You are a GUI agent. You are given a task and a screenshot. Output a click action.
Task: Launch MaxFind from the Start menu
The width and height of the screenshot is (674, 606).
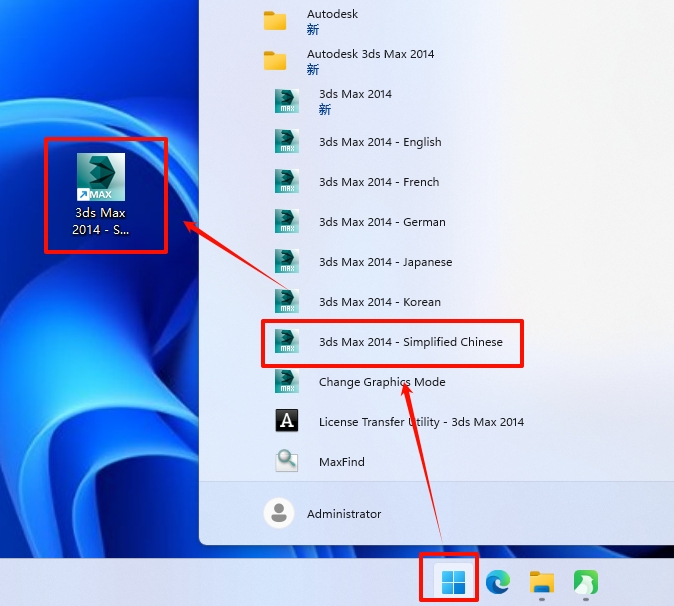pyautogui.click(x=341, y=462)
